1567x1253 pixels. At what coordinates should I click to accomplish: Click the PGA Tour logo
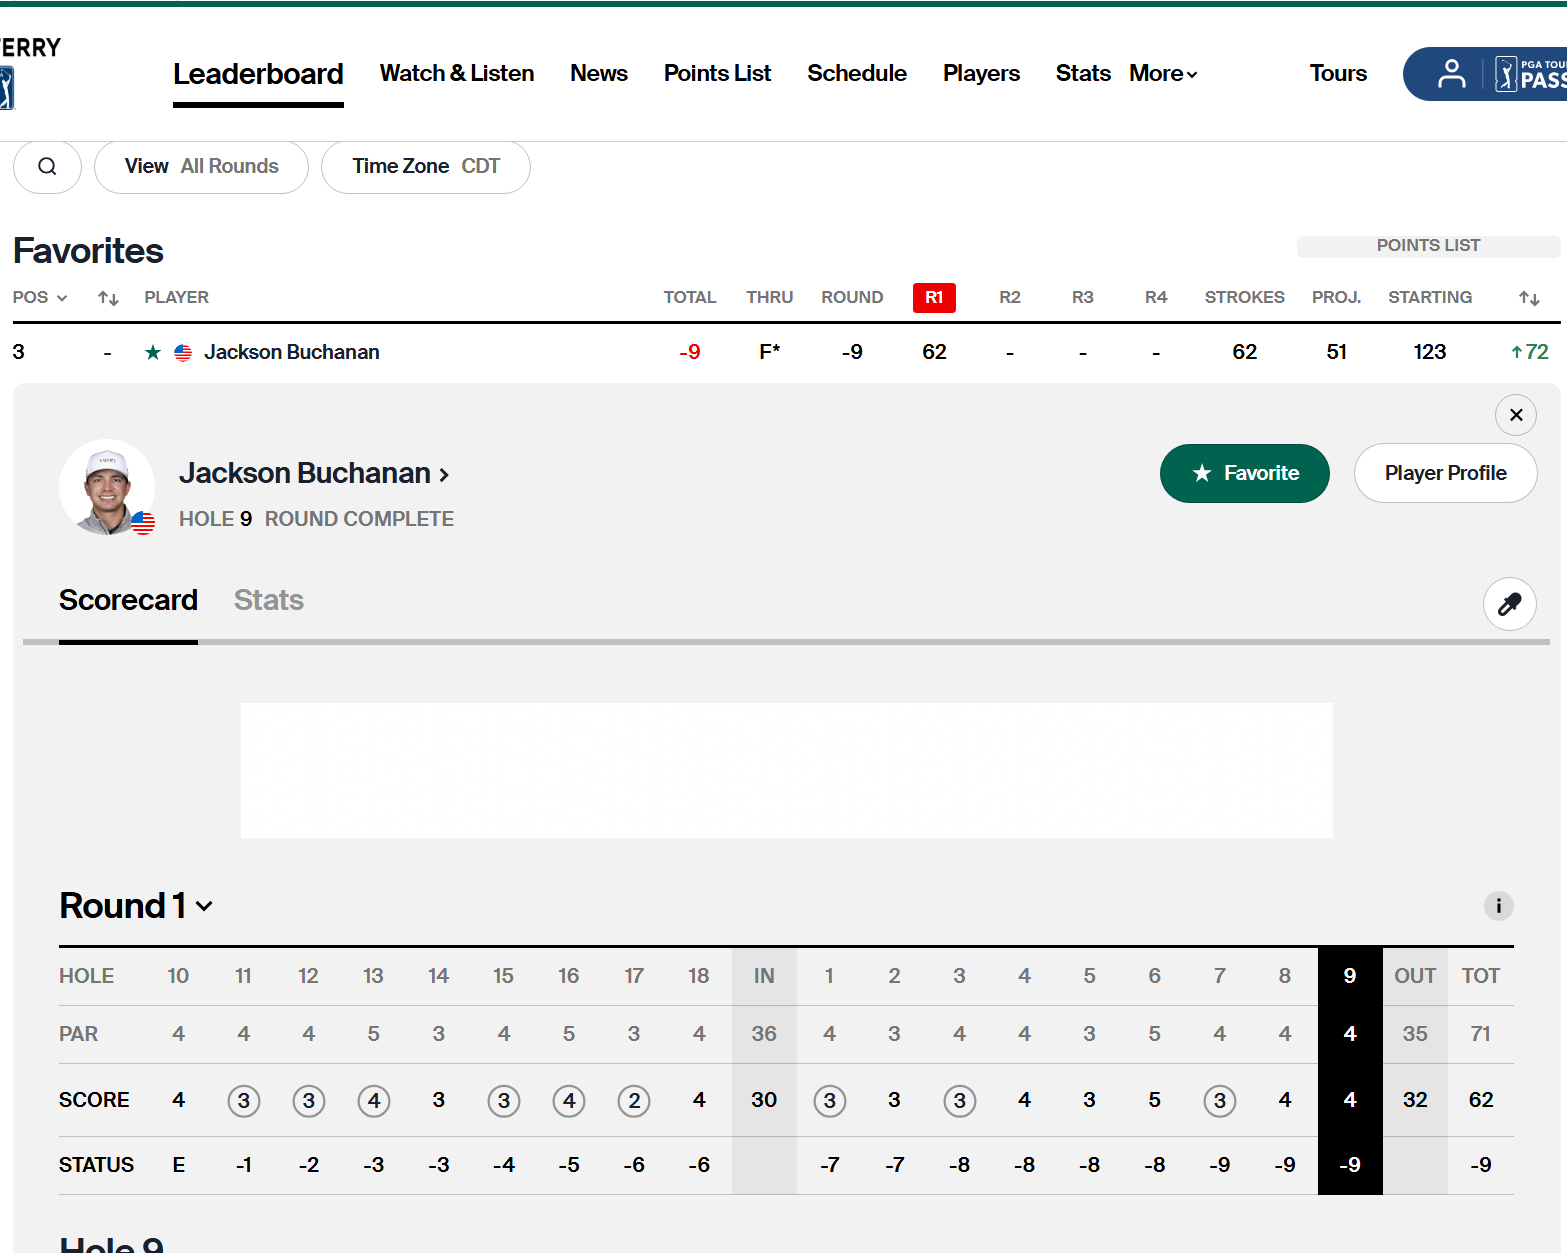point(7,88)
